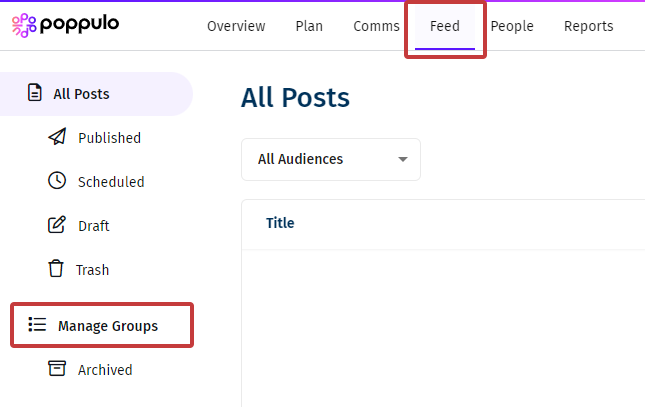
Task: View Scheduled posts in the sidebar
Action: (x=110, y=182)
